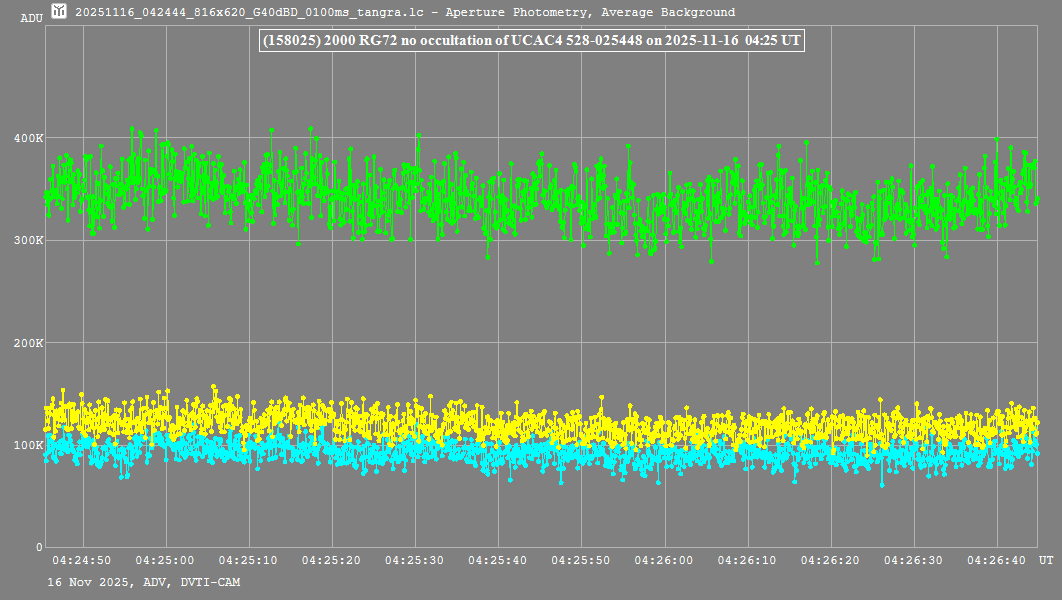Click the 04:25:40 time tick label

pos(498,562)
